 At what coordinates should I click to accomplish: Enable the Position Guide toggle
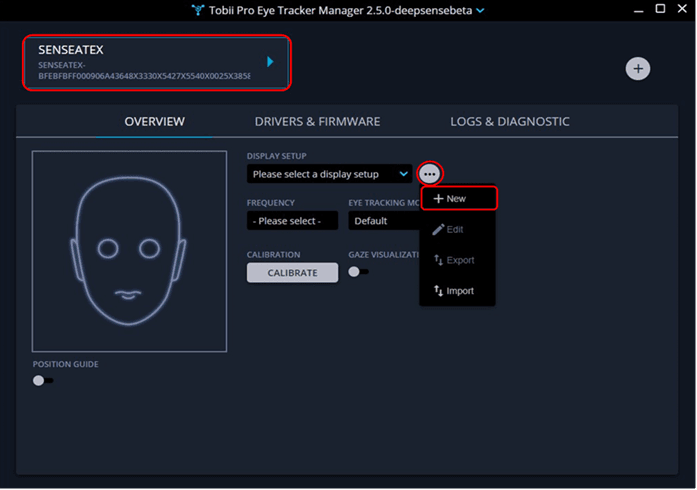[43, 381]
